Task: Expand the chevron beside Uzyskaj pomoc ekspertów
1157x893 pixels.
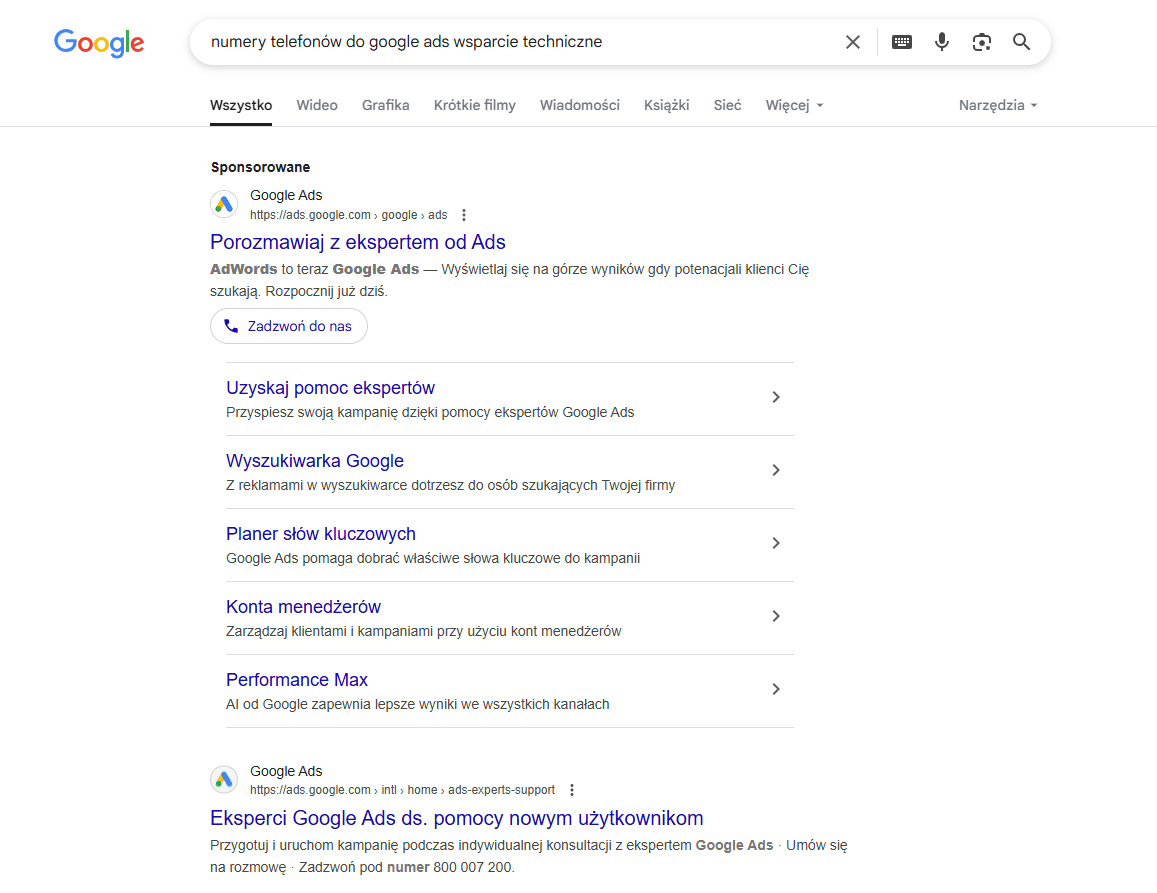Action: click(776, 397)
